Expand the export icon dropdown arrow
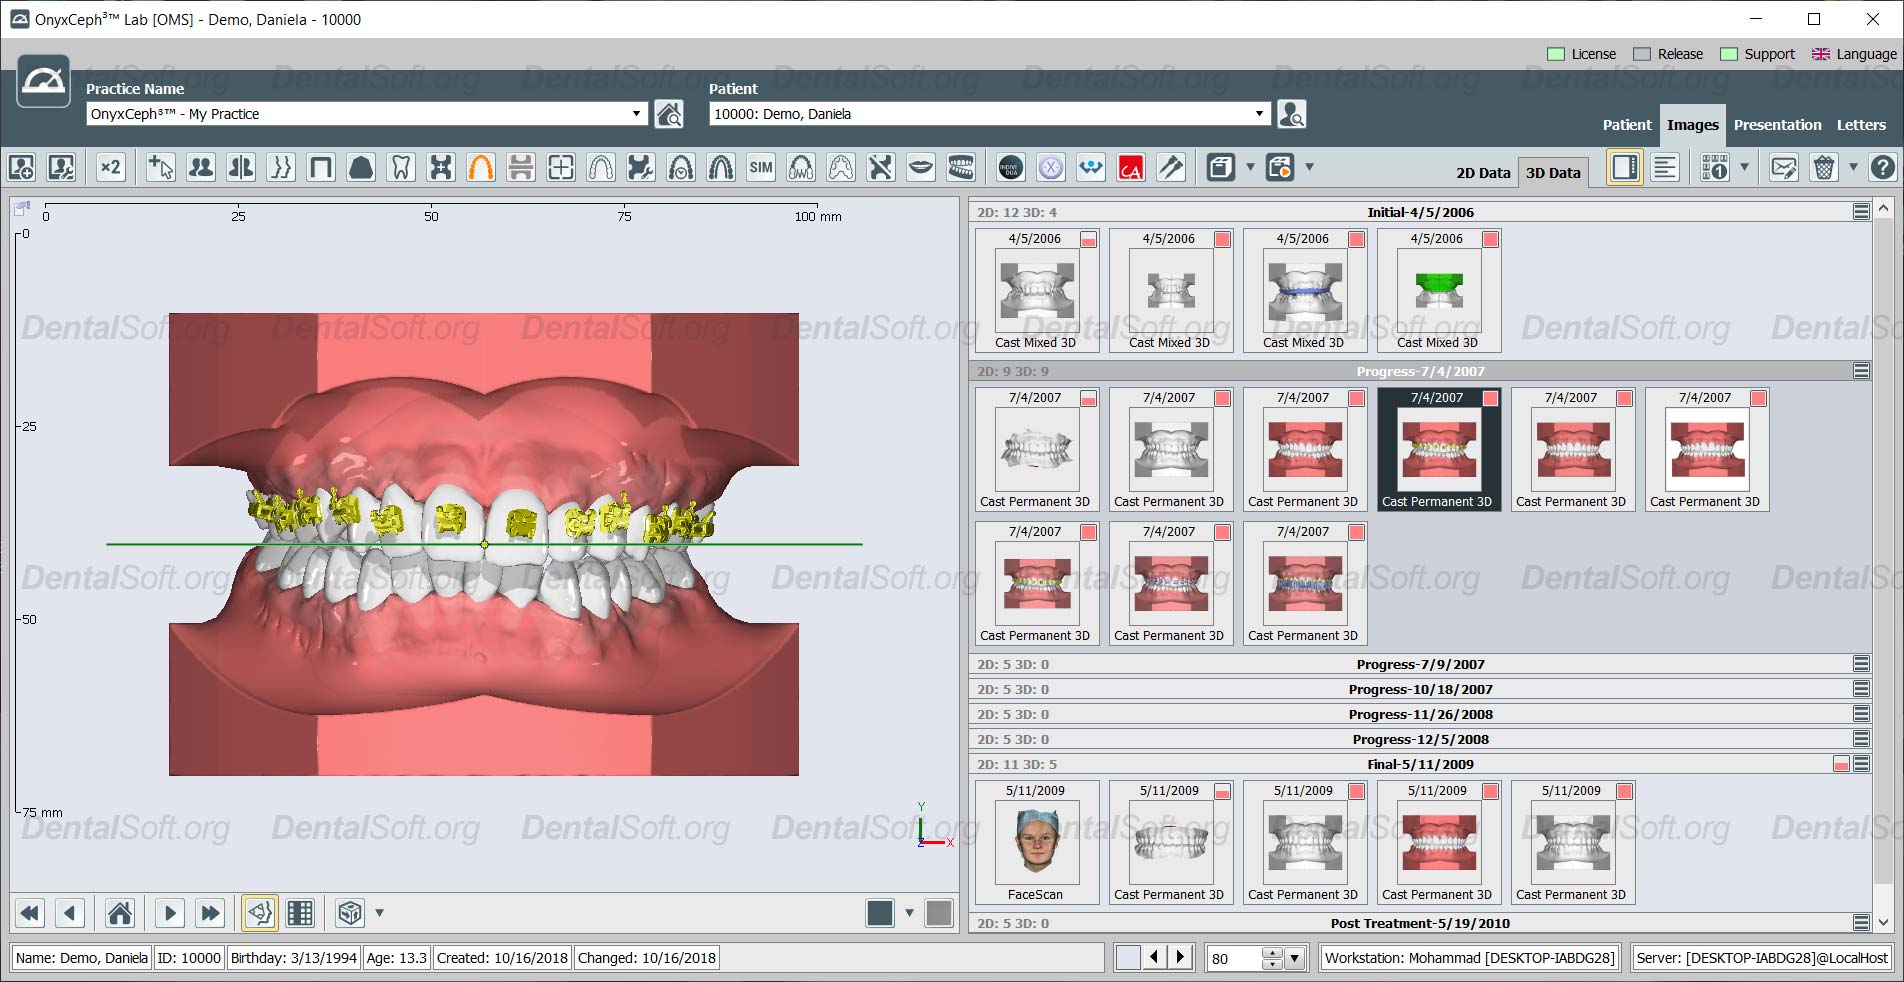1904x982 pixels. coord(1248,167)
